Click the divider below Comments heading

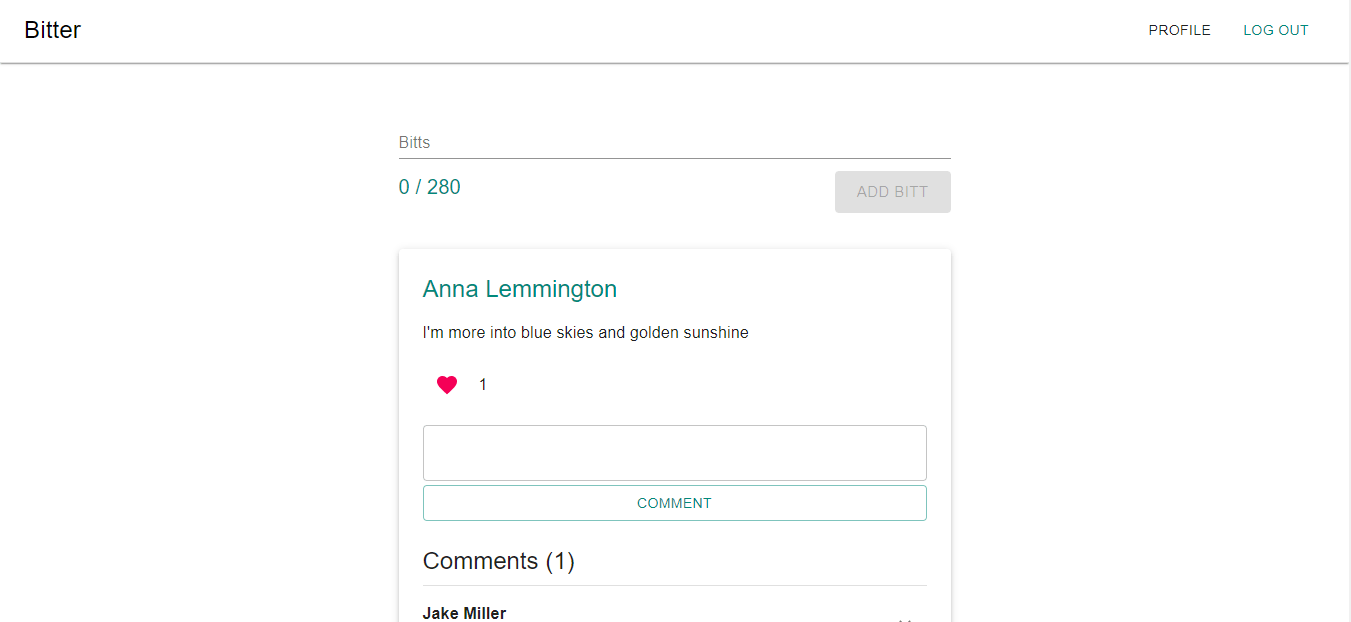[x=674, y=585]
